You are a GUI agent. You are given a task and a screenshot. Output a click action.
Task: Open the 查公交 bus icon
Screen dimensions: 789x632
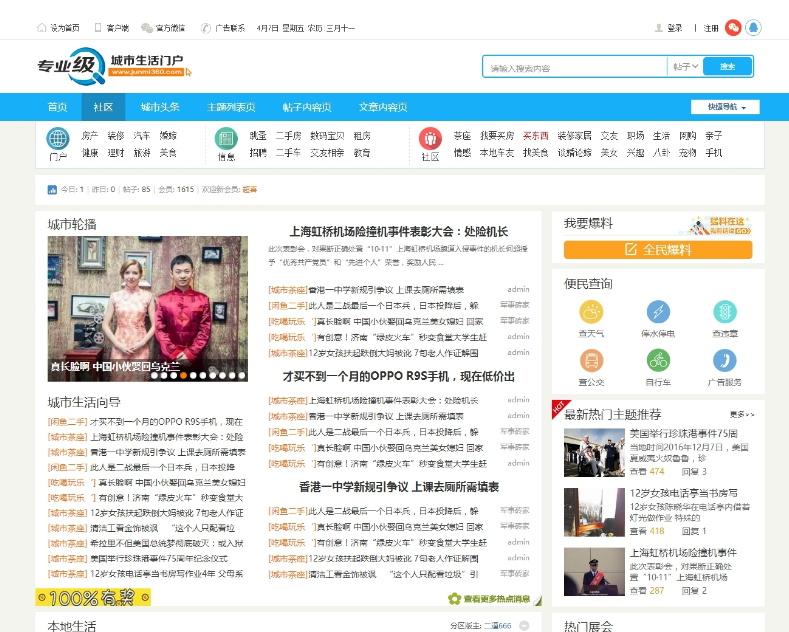(x=591, y=361)
